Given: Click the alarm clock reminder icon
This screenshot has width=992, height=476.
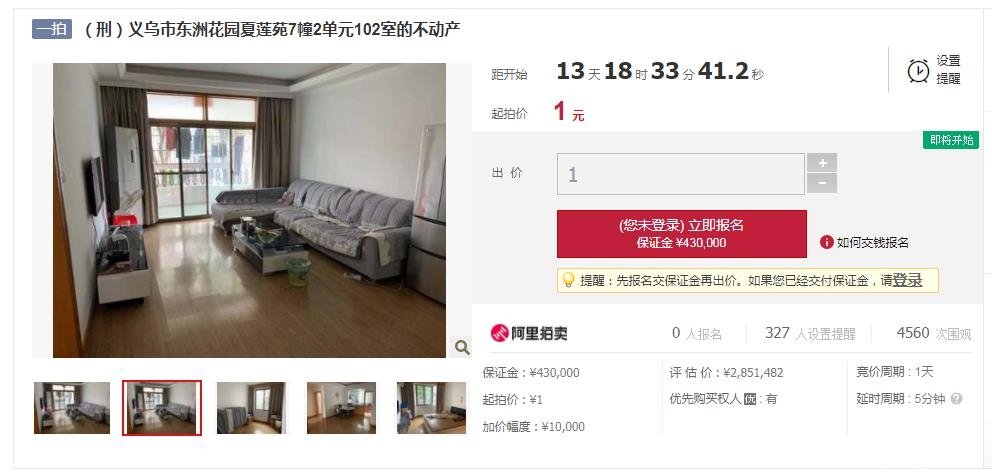Looking at the screenshot, I should pyautogui.click(x=918, y=71).
